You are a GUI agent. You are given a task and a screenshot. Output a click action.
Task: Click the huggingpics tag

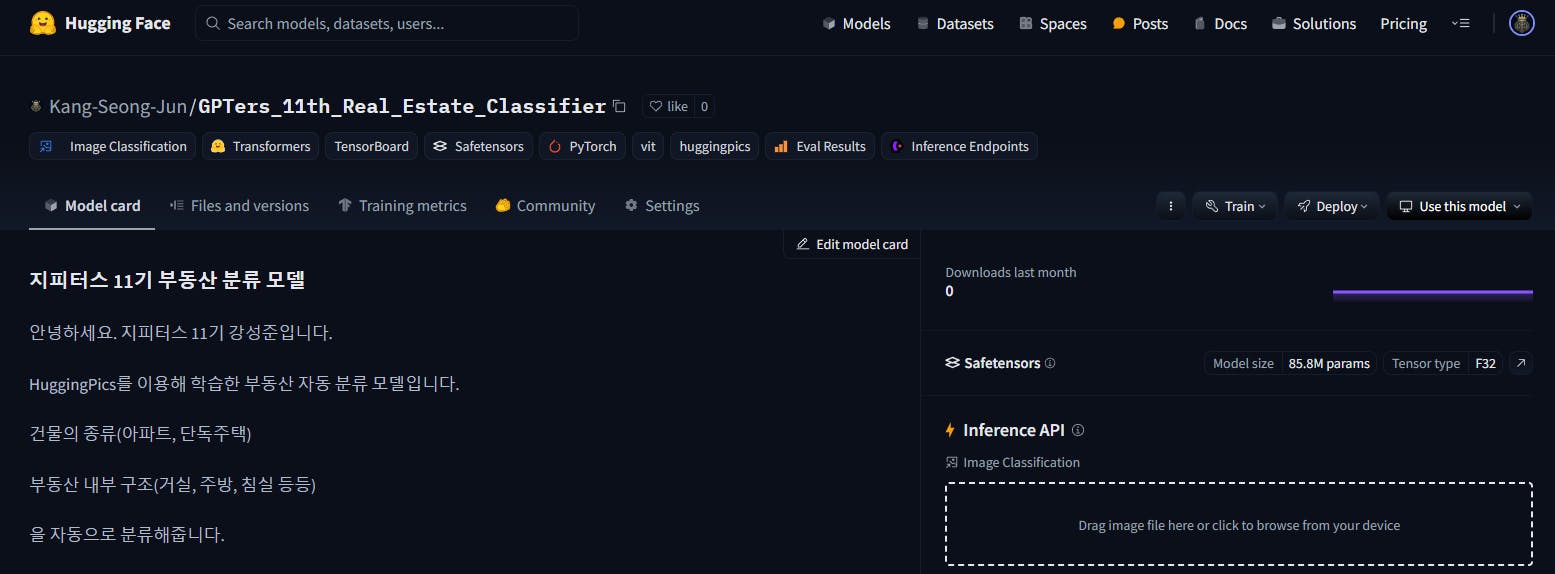click(x=715, y=146)
